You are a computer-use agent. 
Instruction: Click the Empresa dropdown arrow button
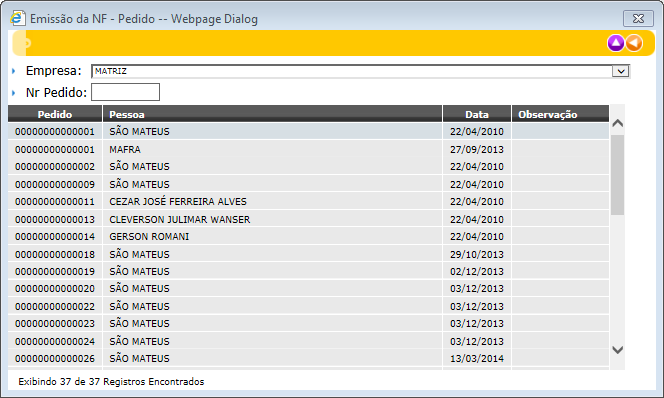(621, 71)
